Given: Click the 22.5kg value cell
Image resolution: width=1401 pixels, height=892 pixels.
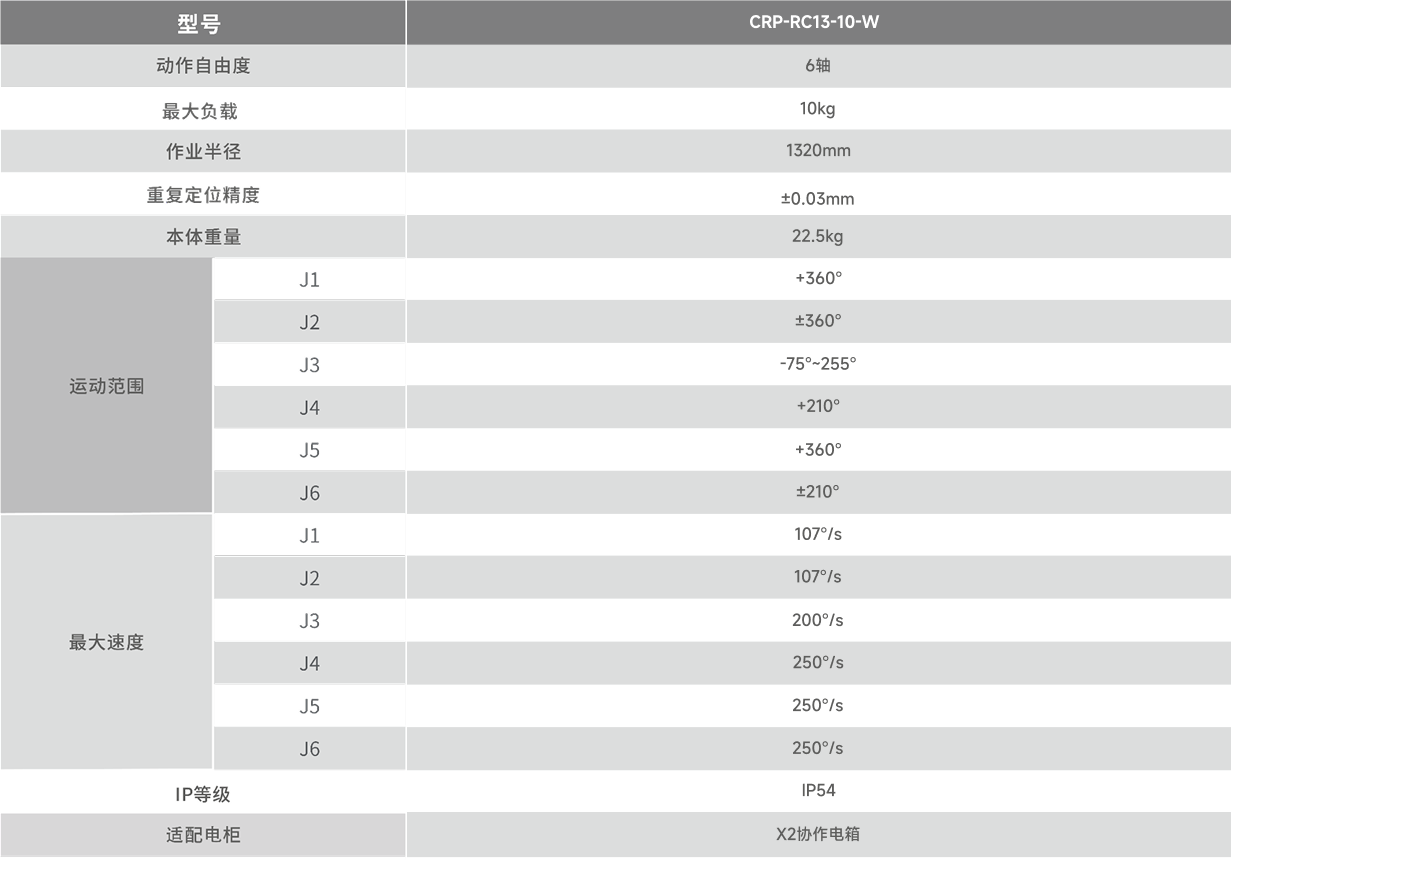Looking at the screenshot, I should [x=817, y=236].
